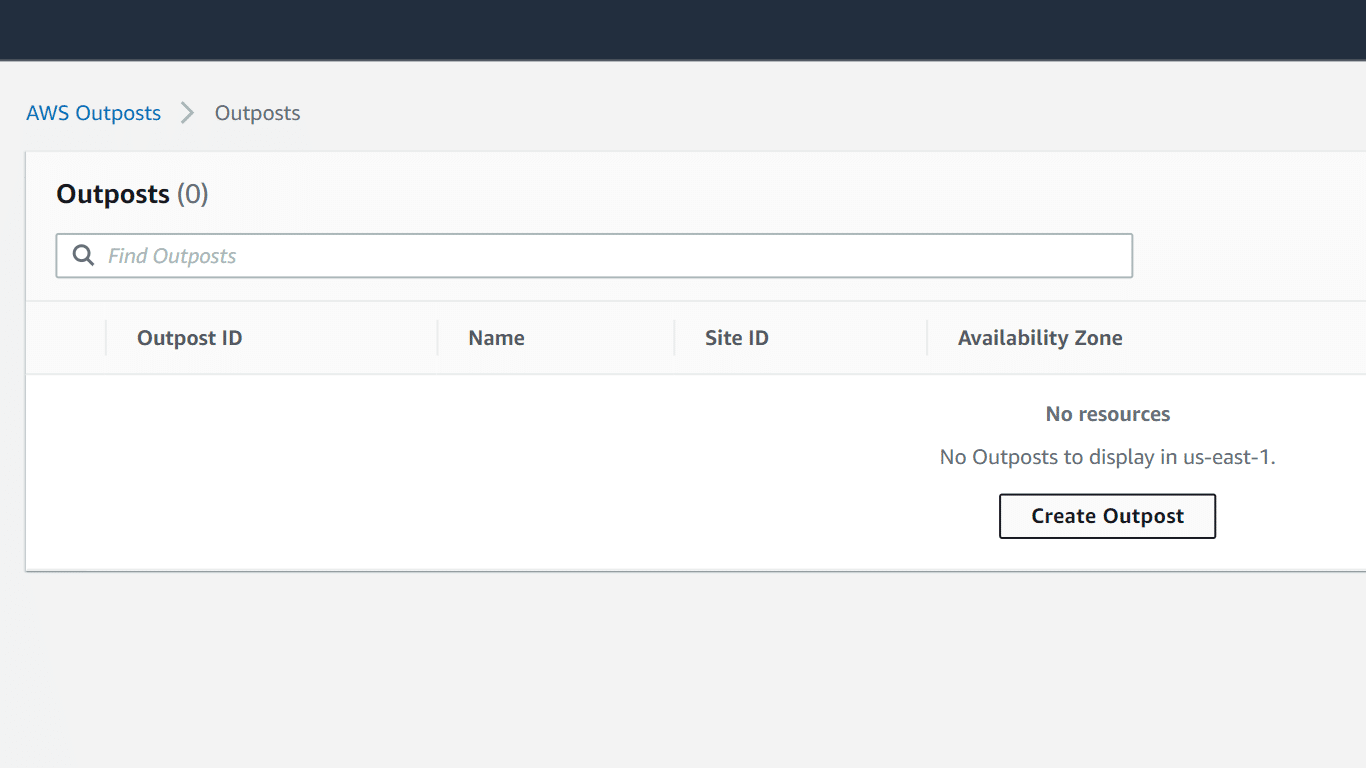The height and width of the screenshot is (768, 1366).
Task: Click the breadcrumb chevron separator icon
Action: tap(186, 113)
